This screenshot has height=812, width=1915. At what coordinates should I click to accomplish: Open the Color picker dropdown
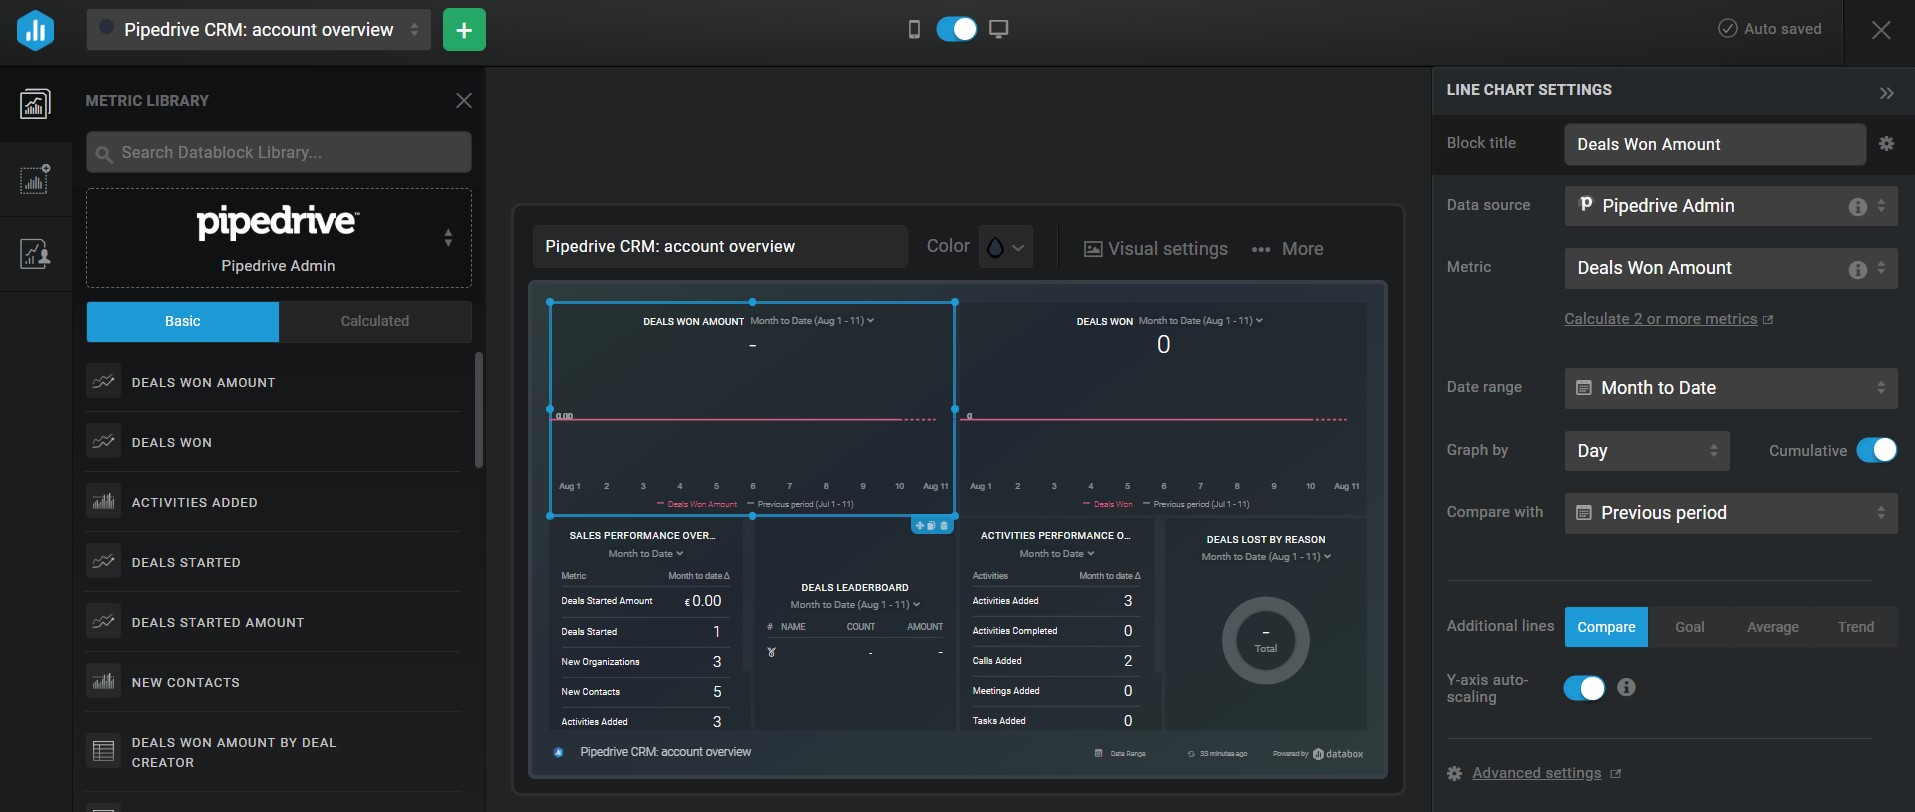(x=1005, y=247)
